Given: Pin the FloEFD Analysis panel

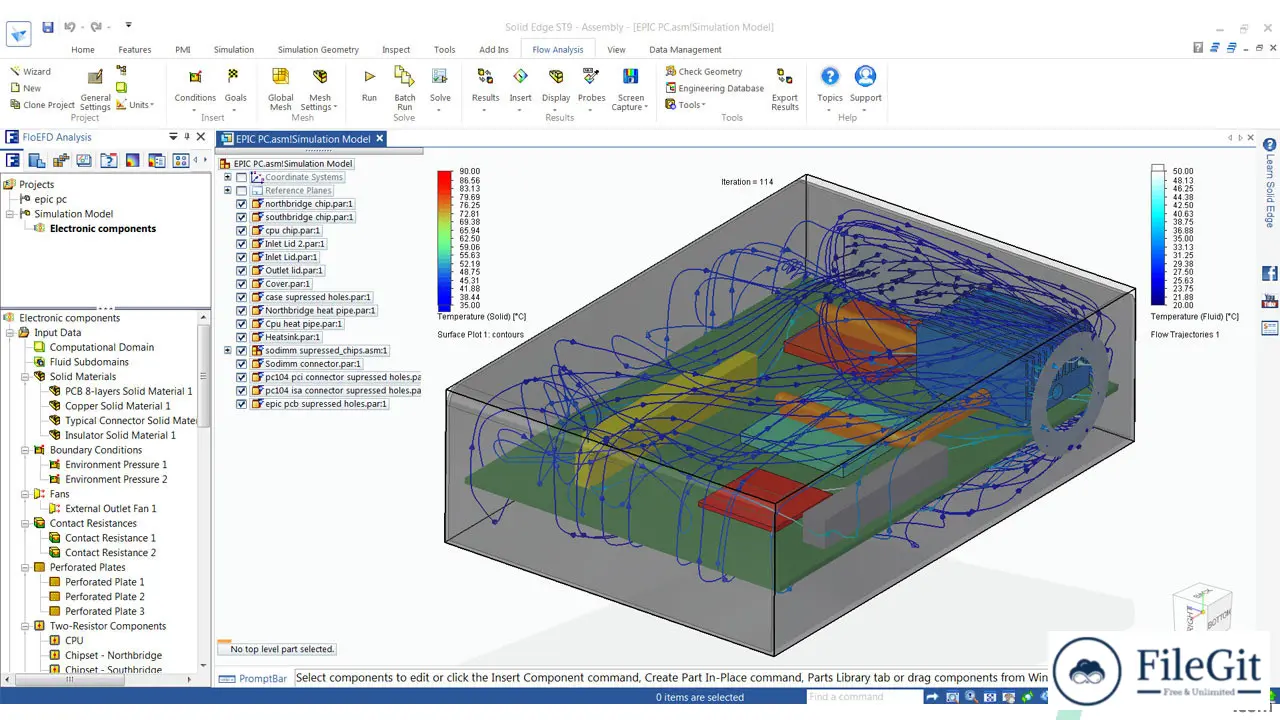Looking at the screenshot, I should pos(187,137).
